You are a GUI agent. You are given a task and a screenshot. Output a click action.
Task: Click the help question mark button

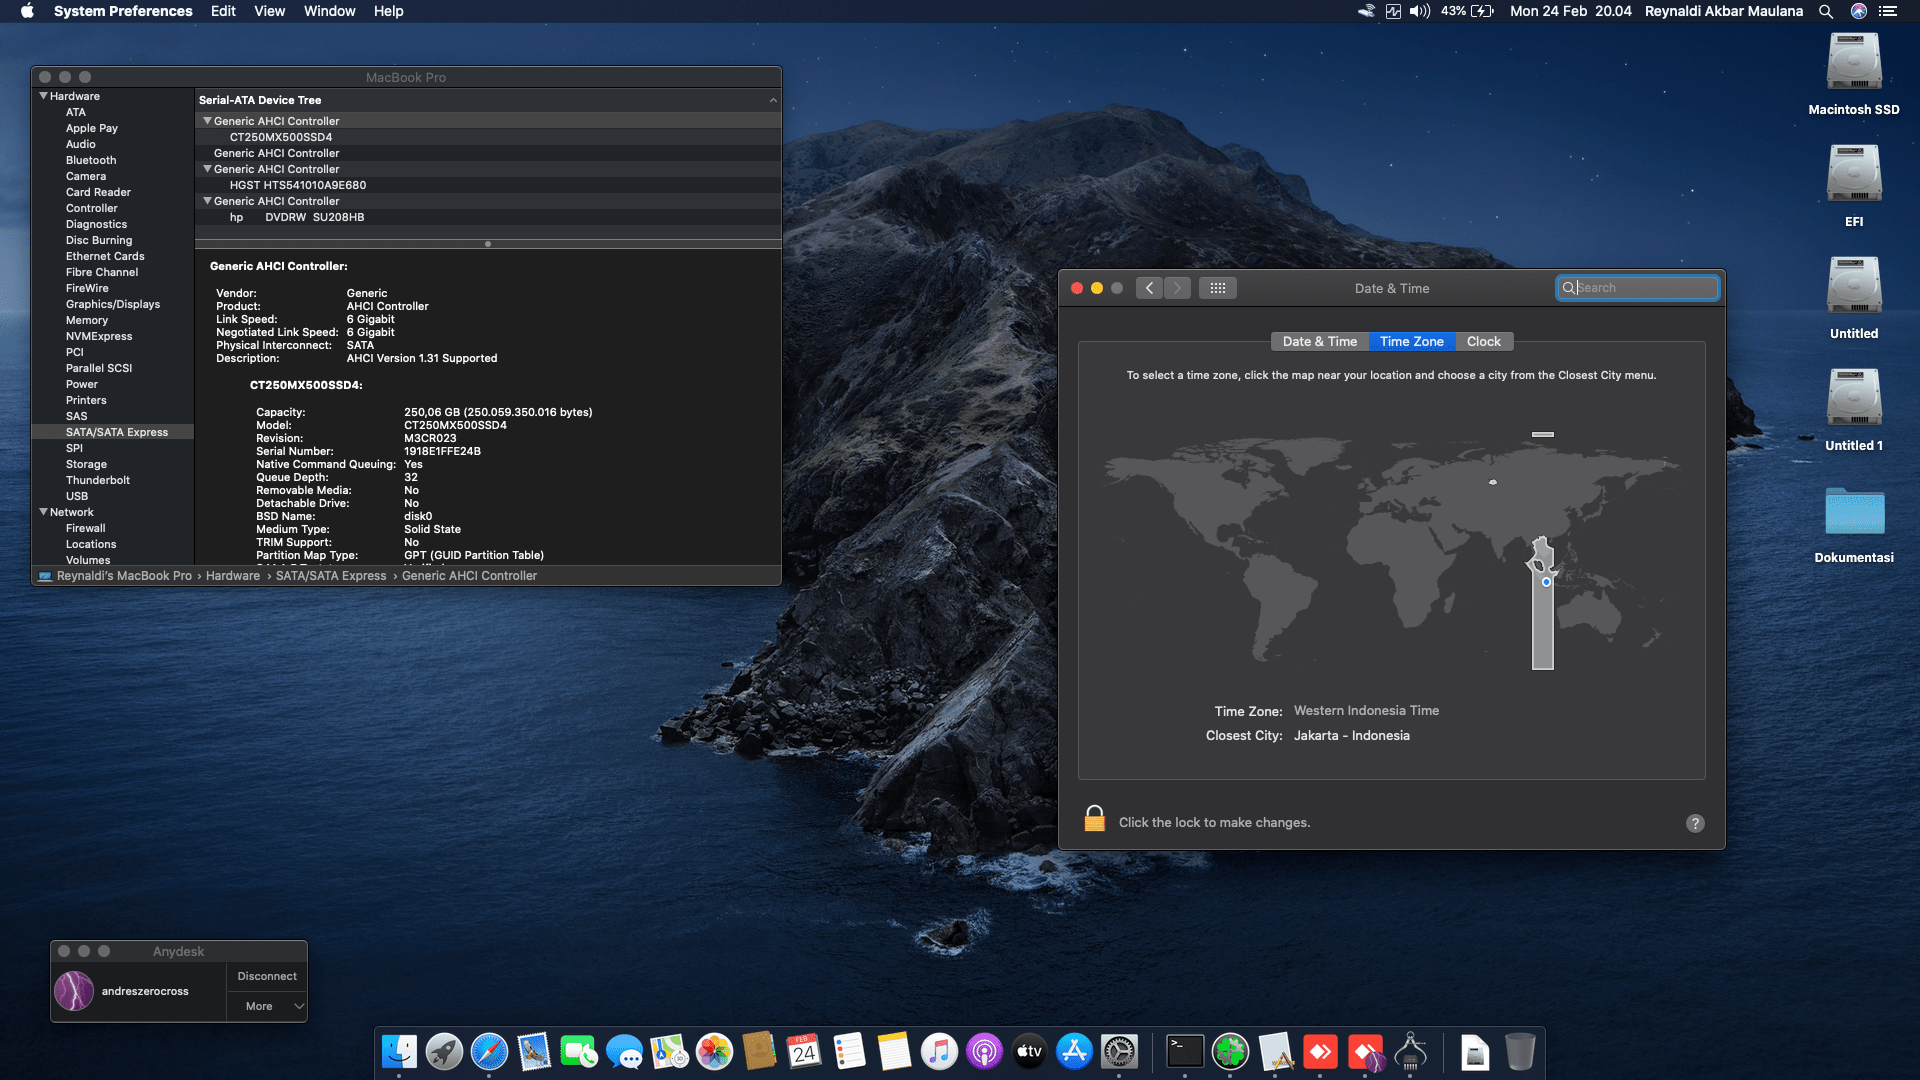coord(1695,823)
